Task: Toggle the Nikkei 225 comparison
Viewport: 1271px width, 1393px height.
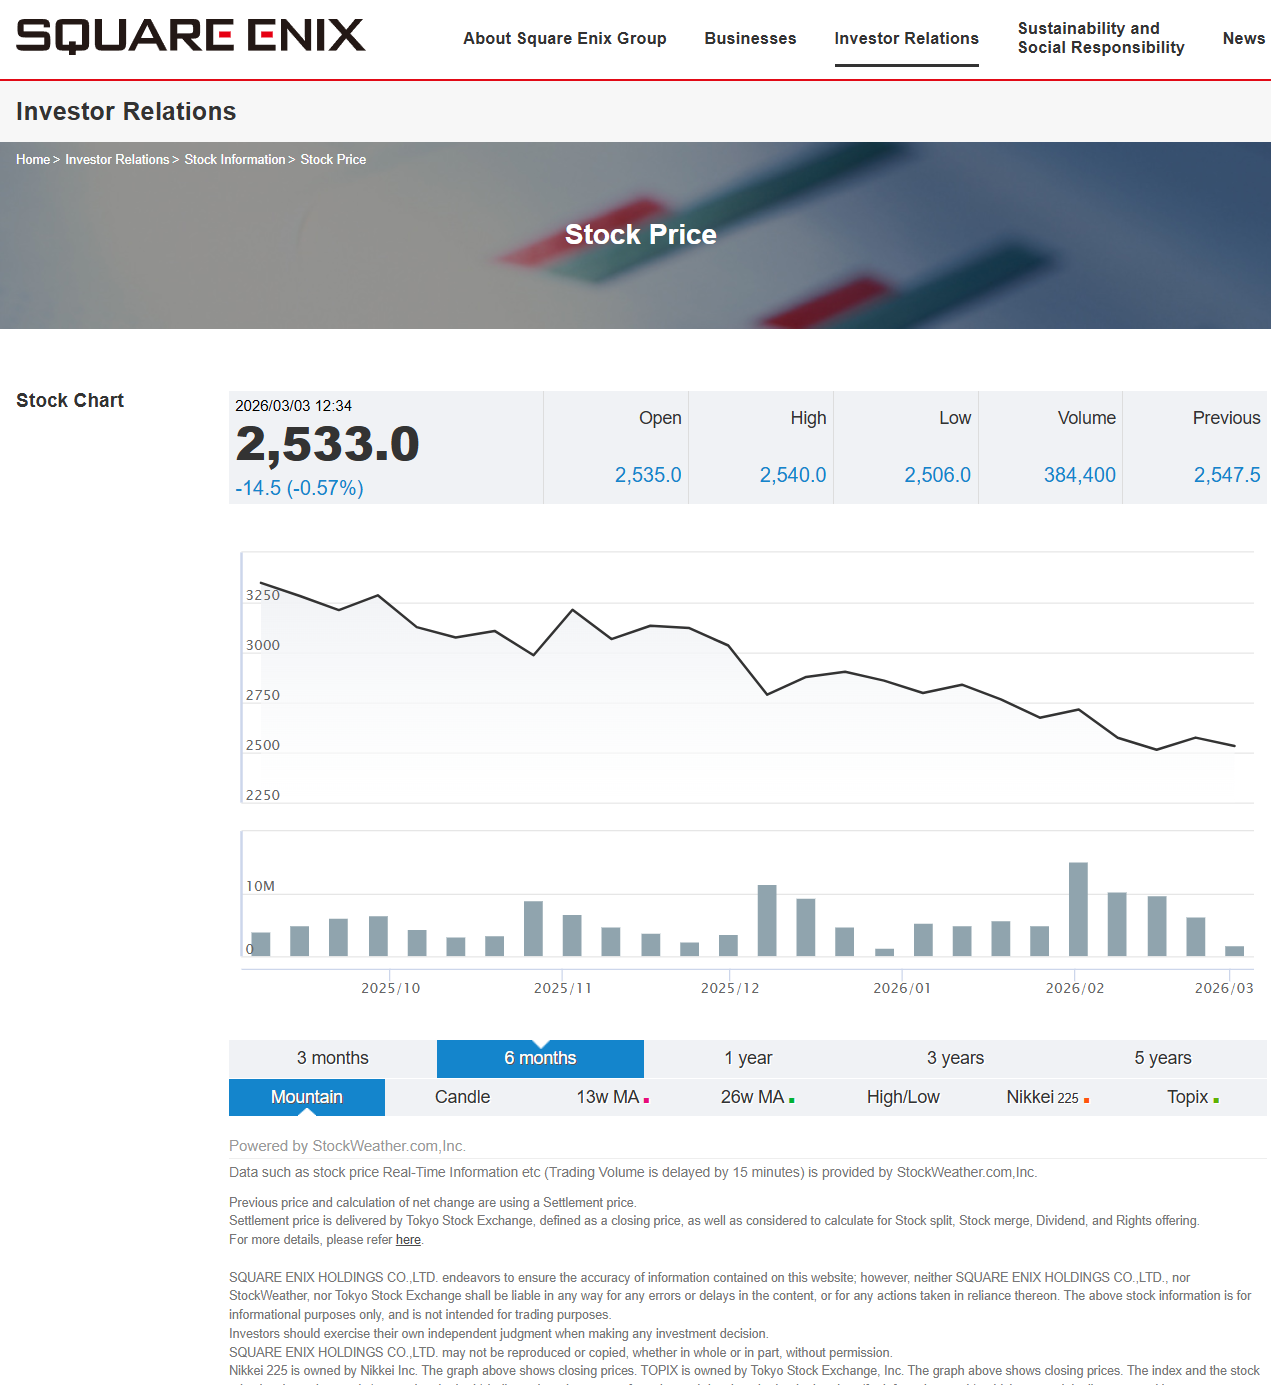Action: coord(1048,1097)
